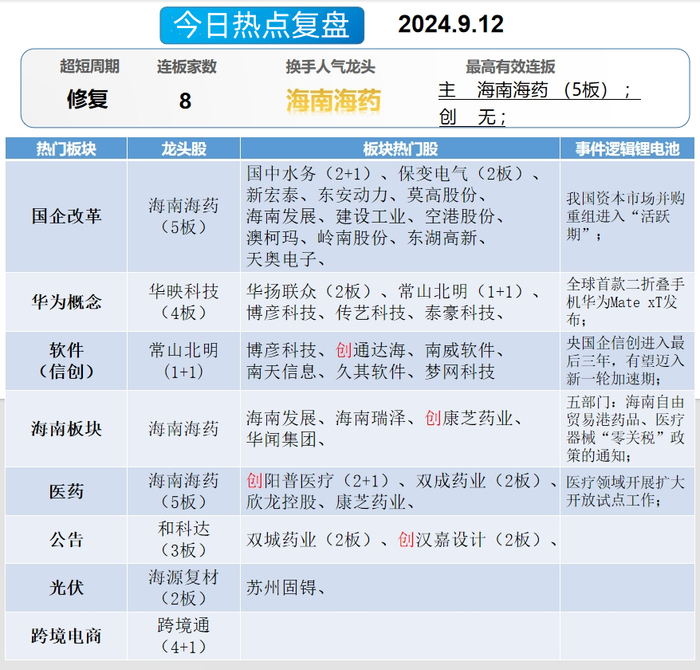Image resolution: width=700 pixels, height=670 pixels.
Task: Click the 事件逻辑锂电池 column header
Action: click(627, 149)
